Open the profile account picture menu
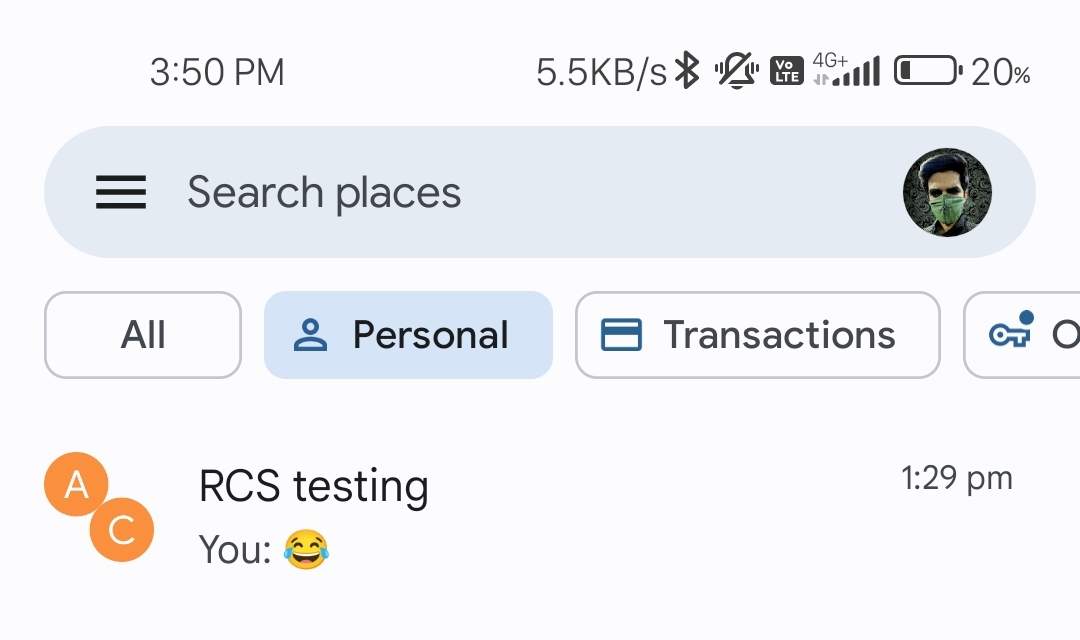Screen dimensions: 1080x640 tap(946, 192)
